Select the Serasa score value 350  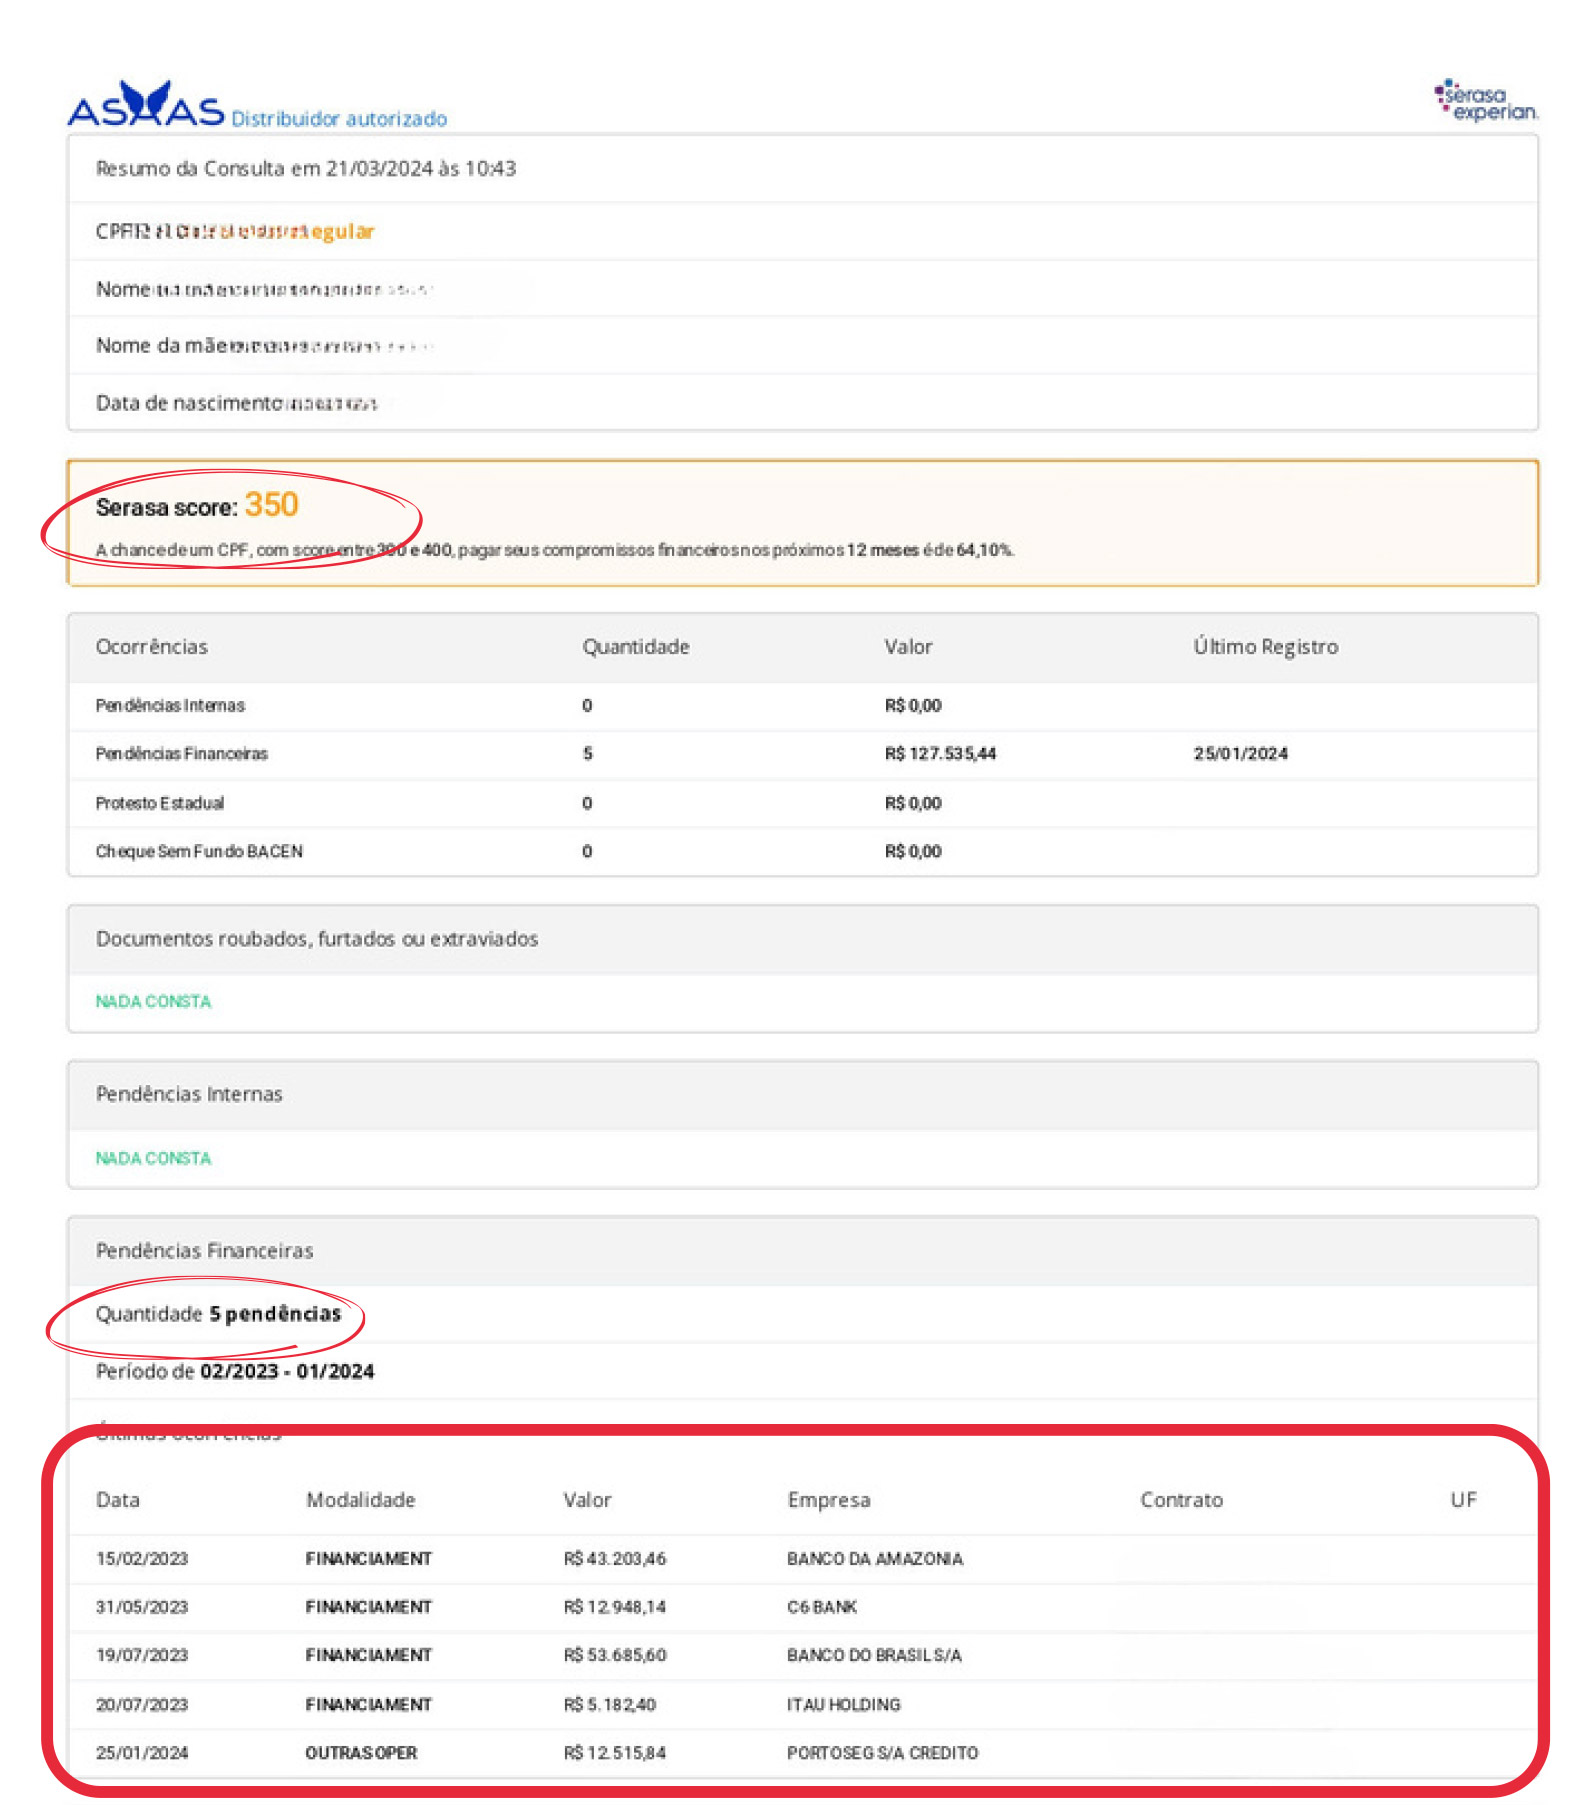click(x=271, y=505)
